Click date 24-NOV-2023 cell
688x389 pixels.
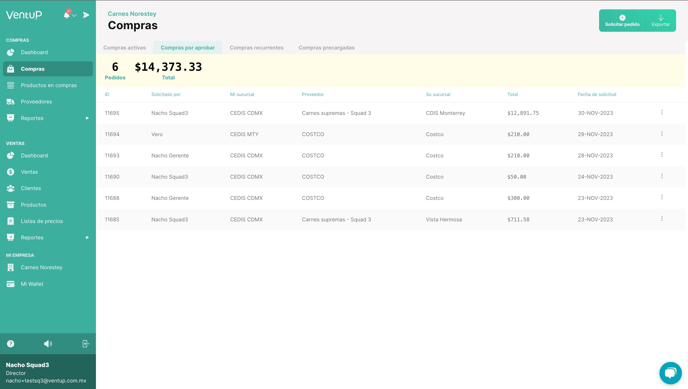click(x=595, y=177)
